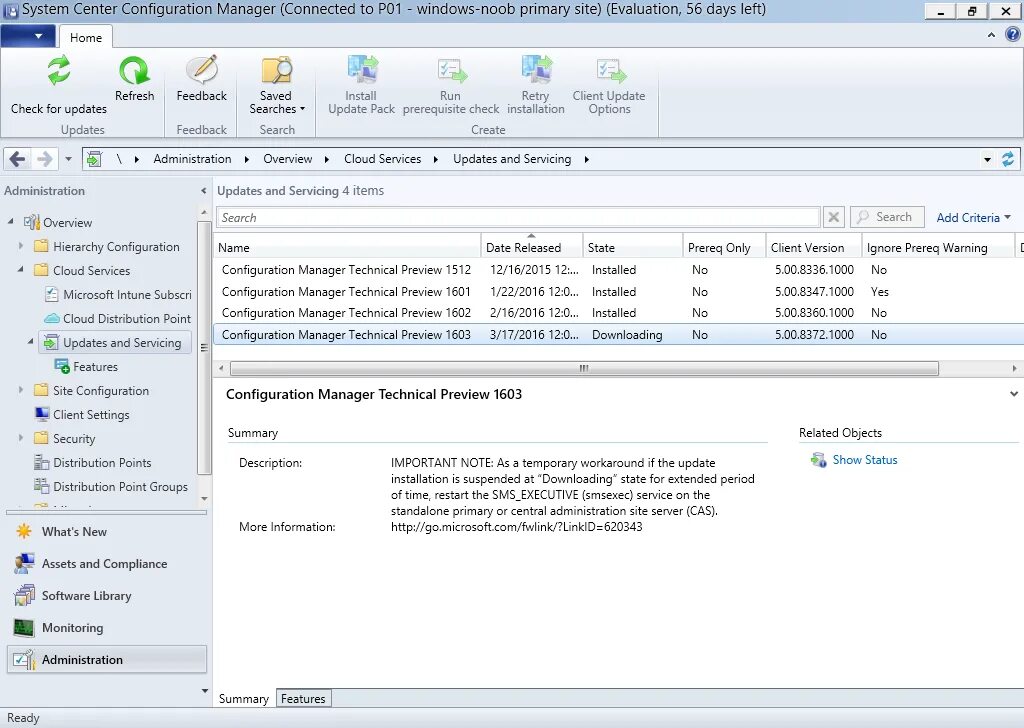Sort by the Name column header
The image size is (1024, 728).
click(347, 247)
